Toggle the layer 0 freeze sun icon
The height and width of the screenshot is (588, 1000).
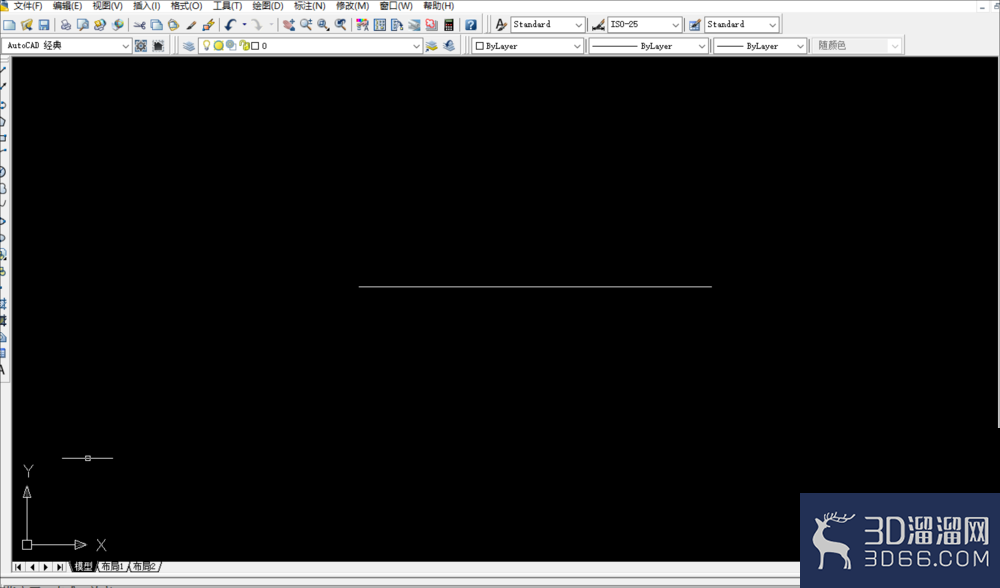tap(219, 46)
